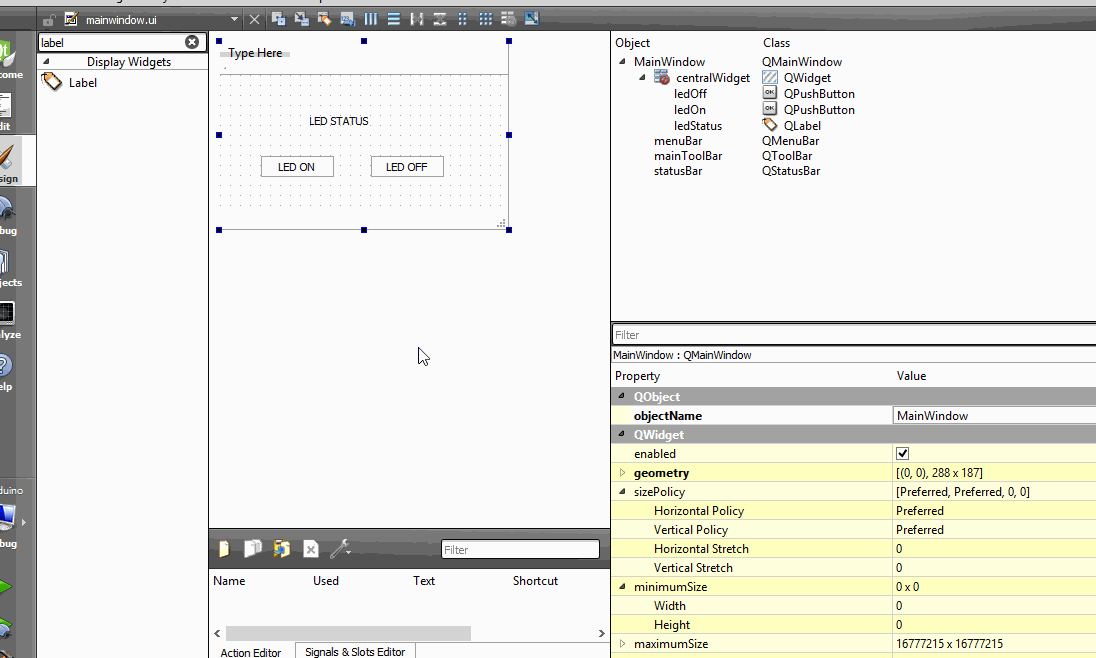Click Lay Out in a Grid icon
The width and height of the screenshot is (1096, 658).
(x=485, y=19)
